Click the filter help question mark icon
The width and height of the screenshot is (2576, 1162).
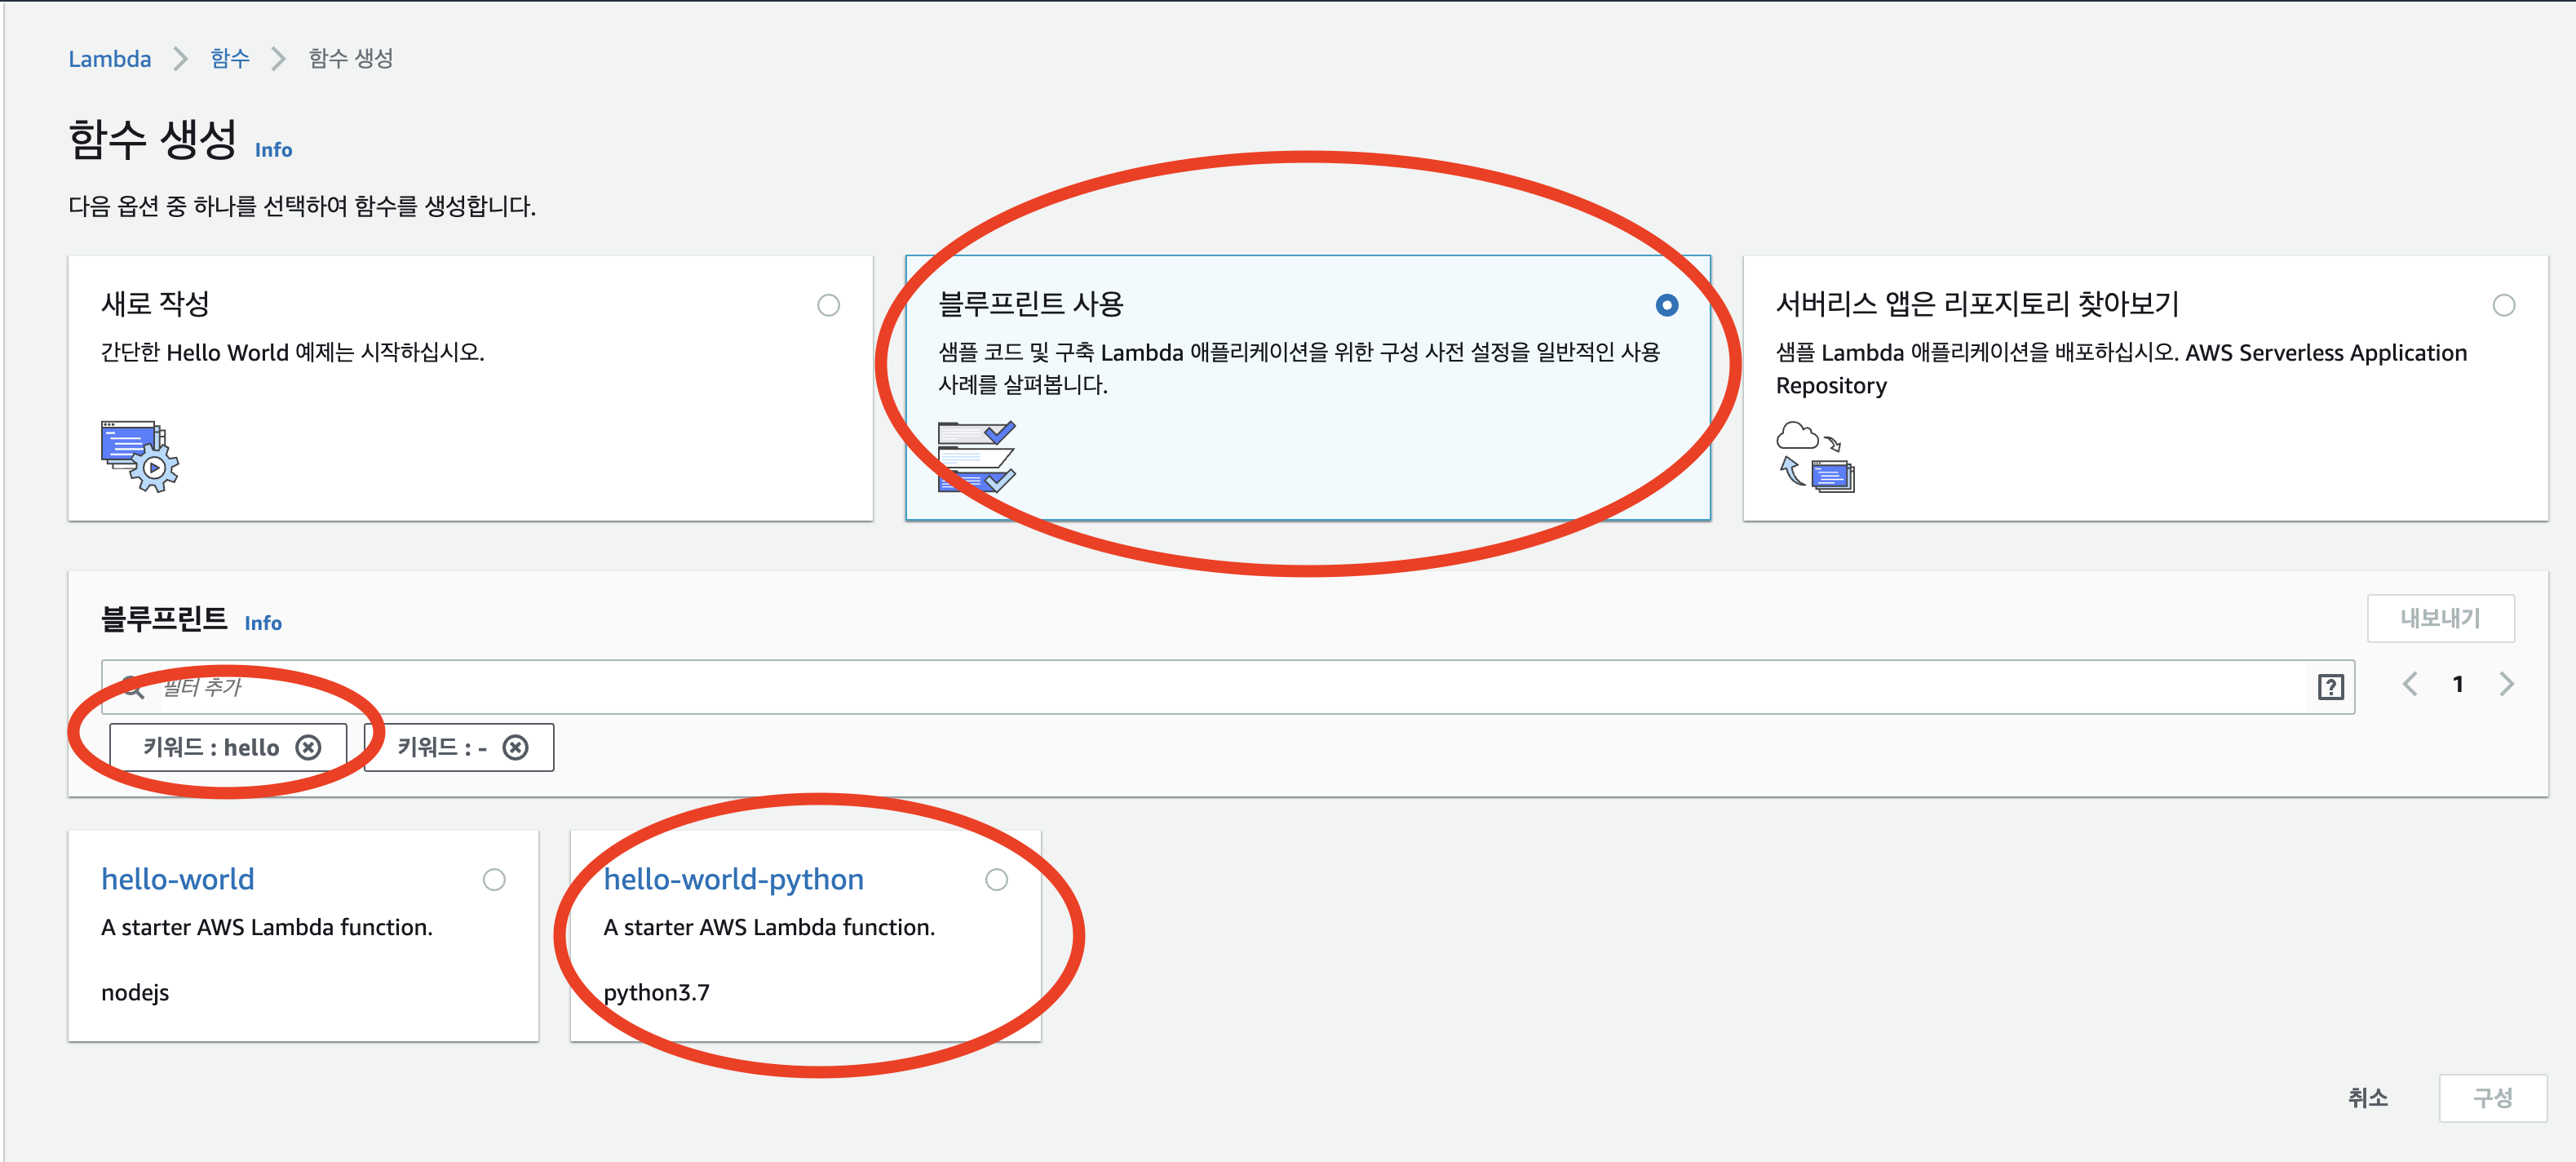[2330, 687]
